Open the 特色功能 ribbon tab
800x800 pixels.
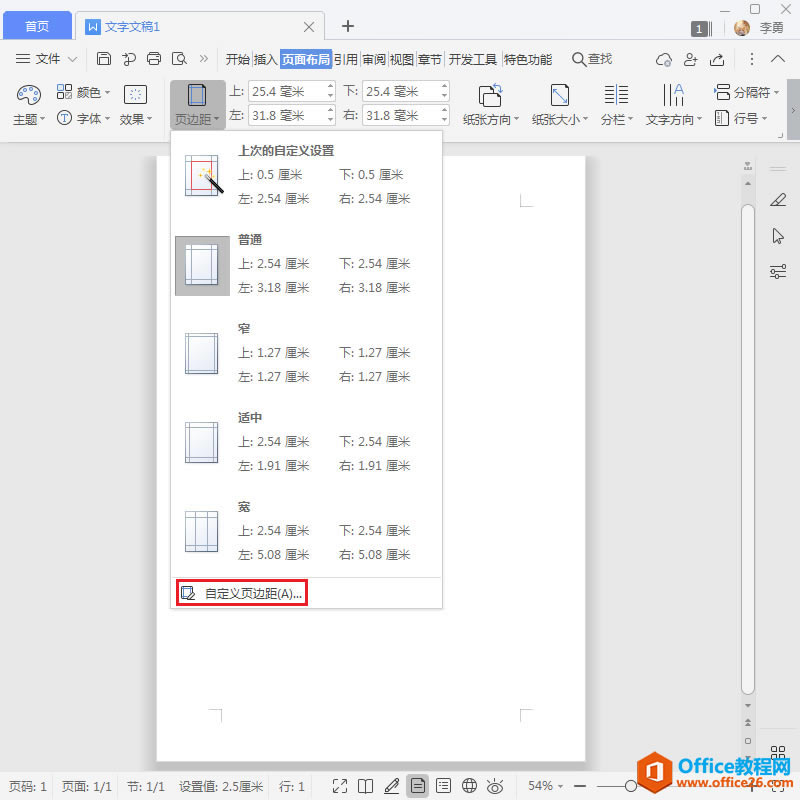click(528, 60)
